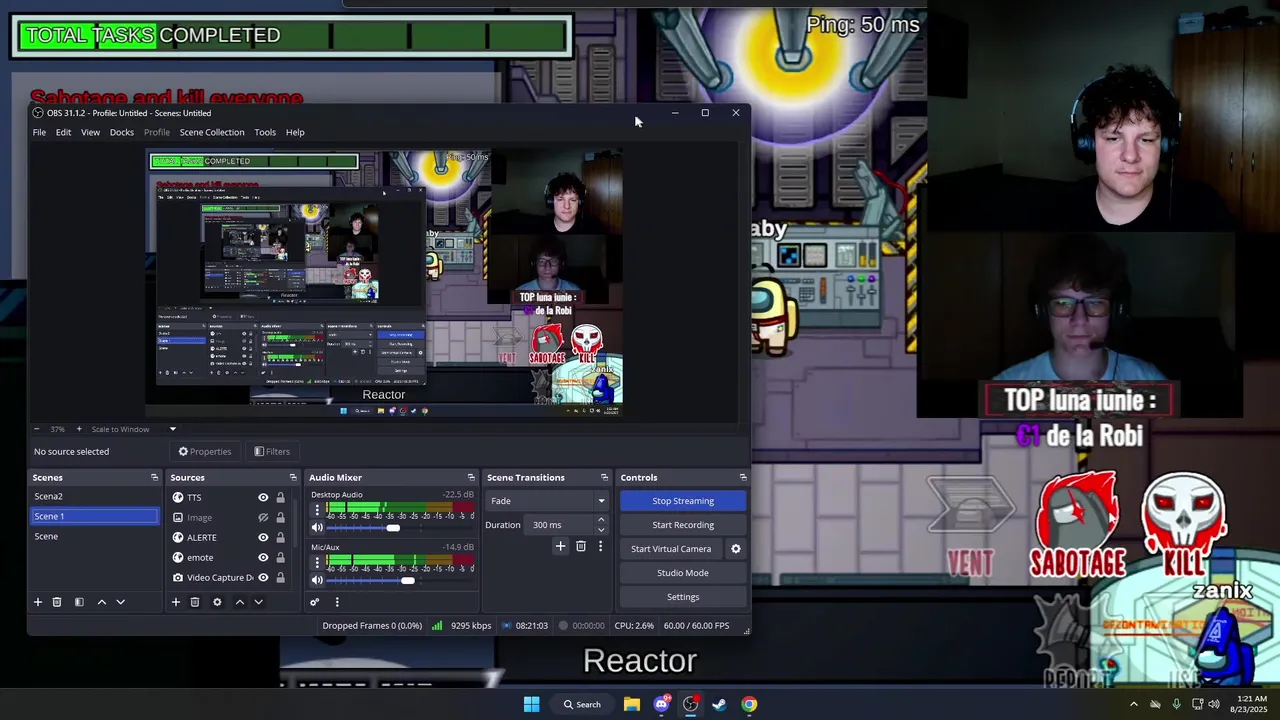Remove selected scene with trash icon

pos(57,602)
